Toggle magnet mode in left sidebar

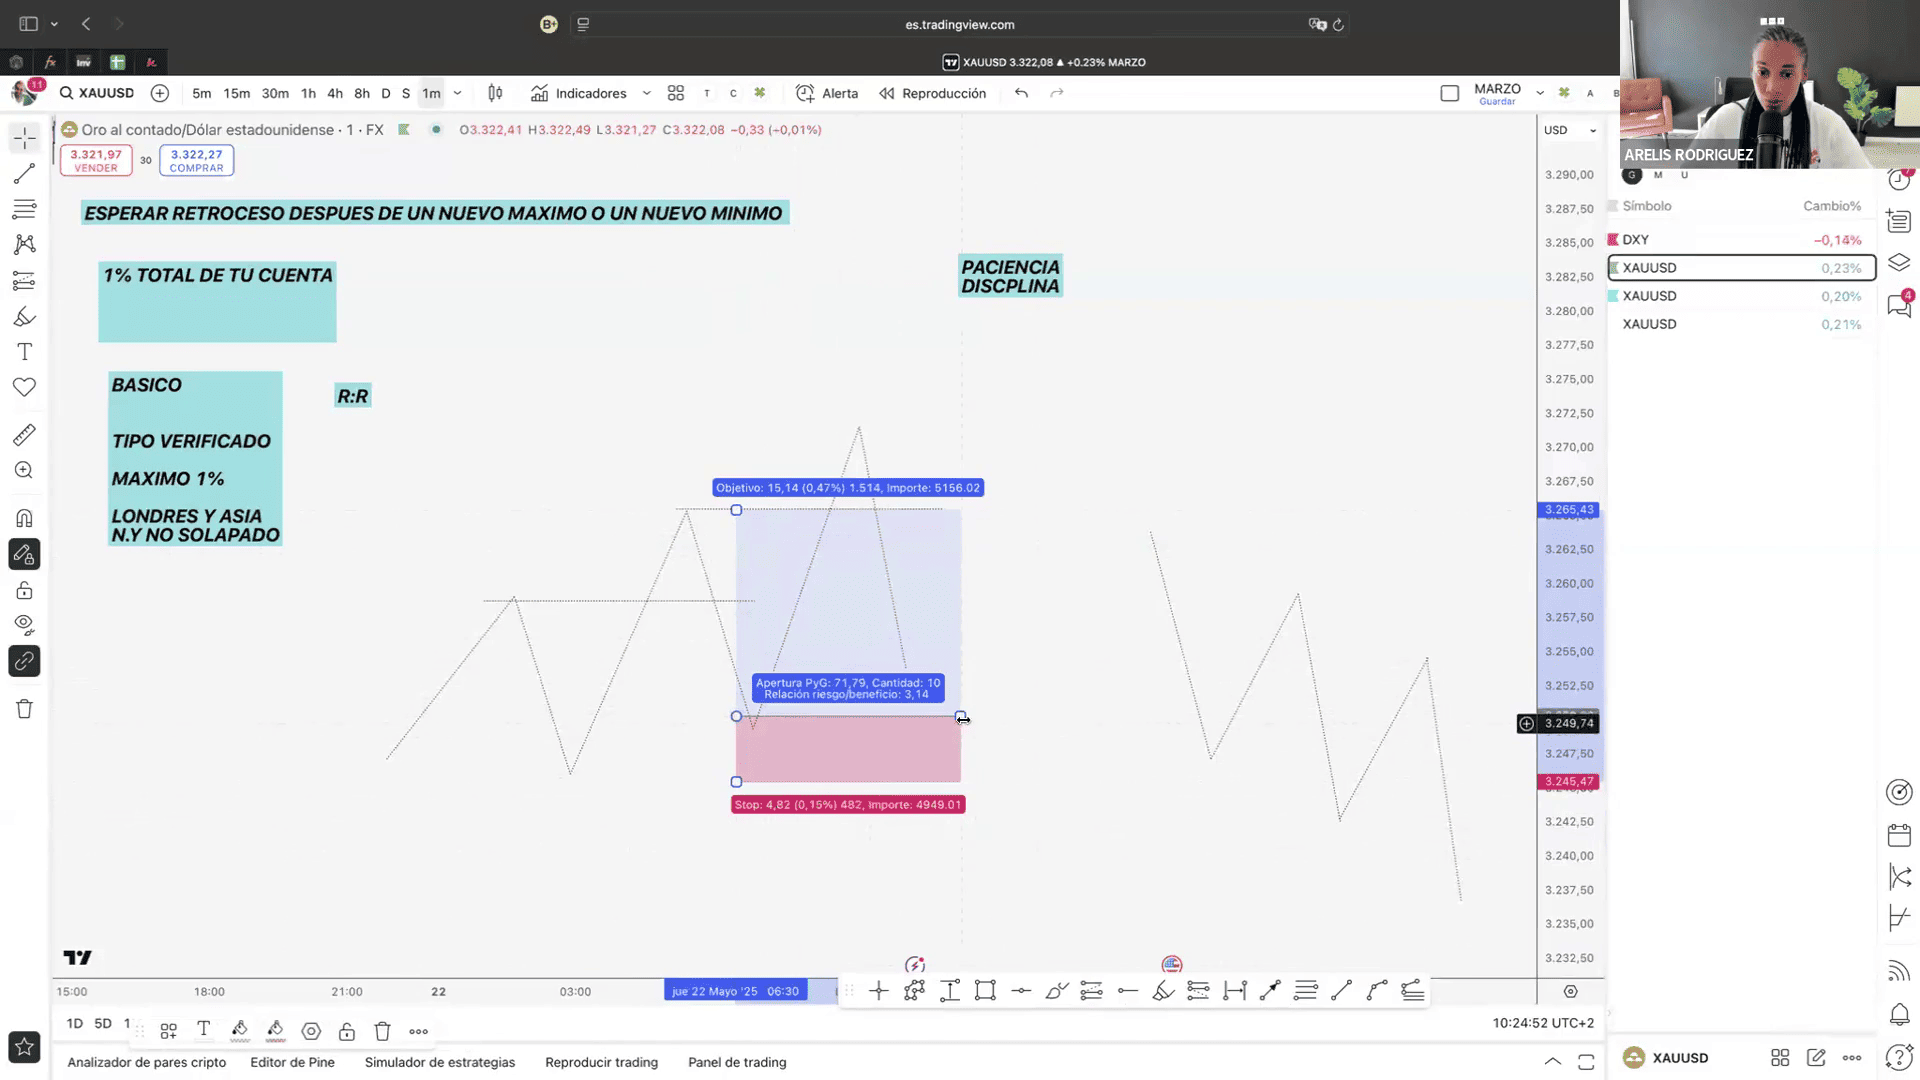coord(24,518)
